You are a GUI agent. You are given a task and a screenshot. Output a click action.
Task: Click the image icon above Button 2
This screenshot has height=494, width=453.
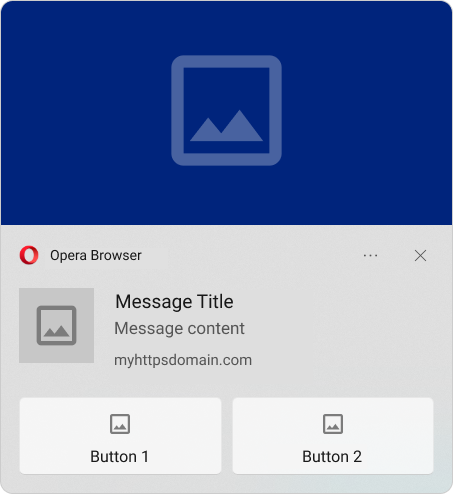point(333,424)
